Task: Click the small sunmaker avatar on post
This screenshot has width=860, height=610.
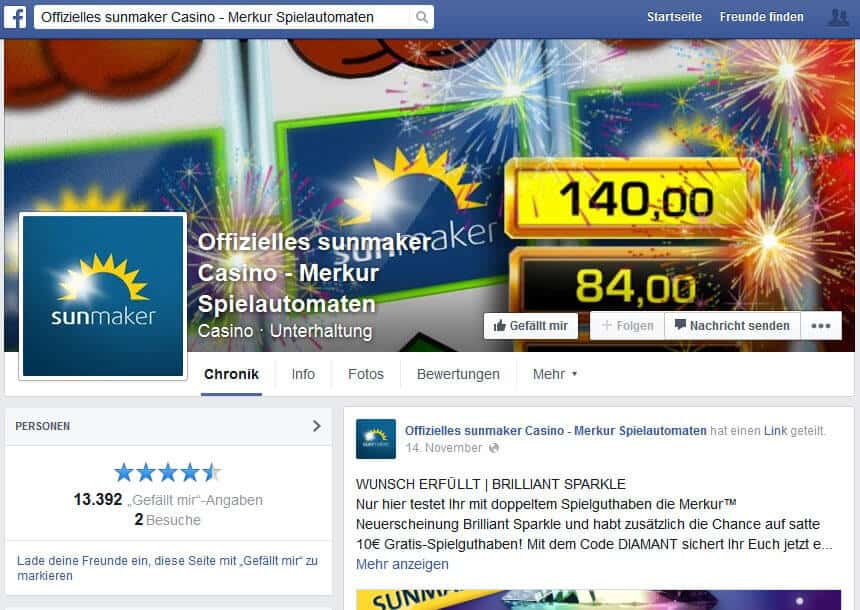Action: click(376, 439)
